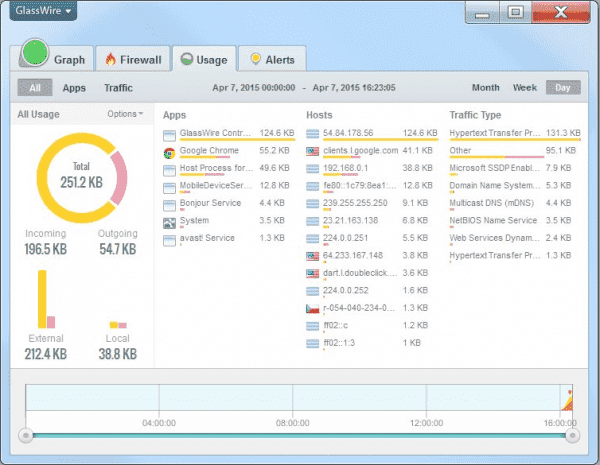Click the flame icon on Firewall tab
Screen dimensions: 600x465
111,59
